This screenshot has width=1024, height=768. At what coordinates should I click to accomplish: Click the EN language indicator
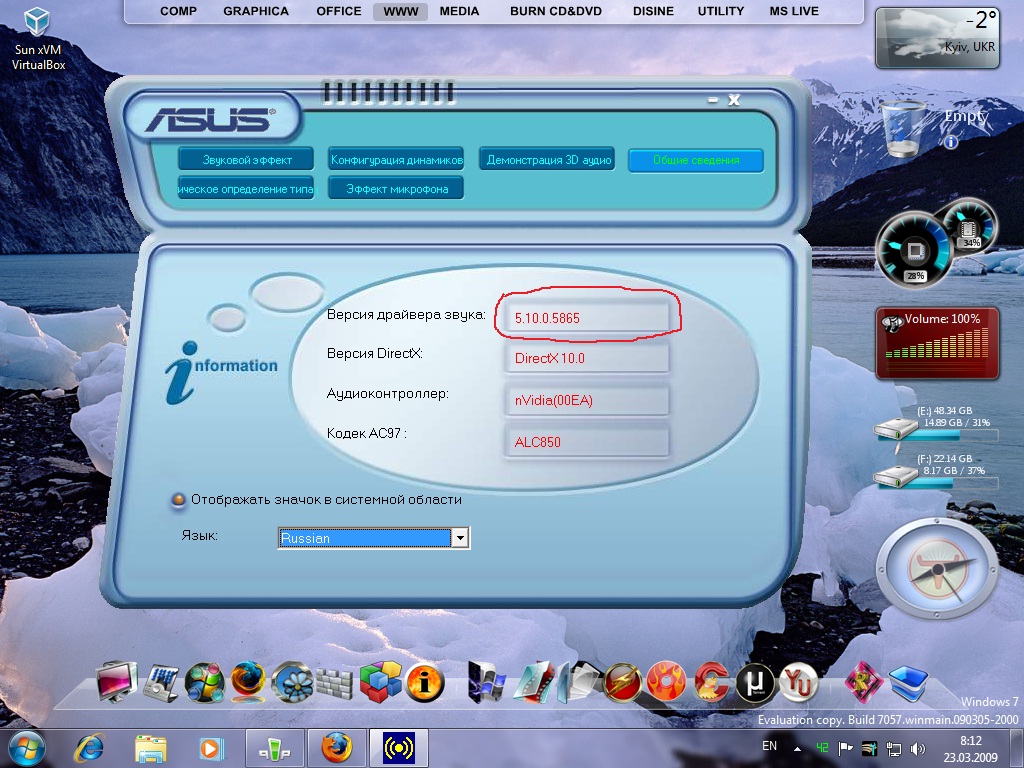[x=769, y=746]
